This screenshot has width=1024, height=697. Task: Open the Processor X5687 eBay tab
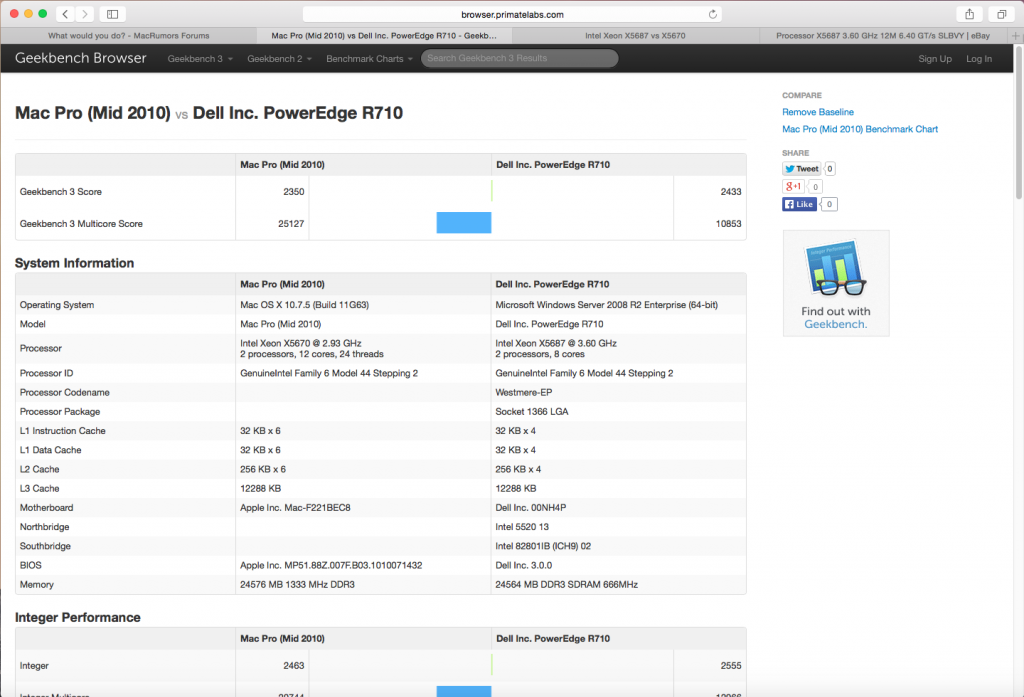pos(883,36)
